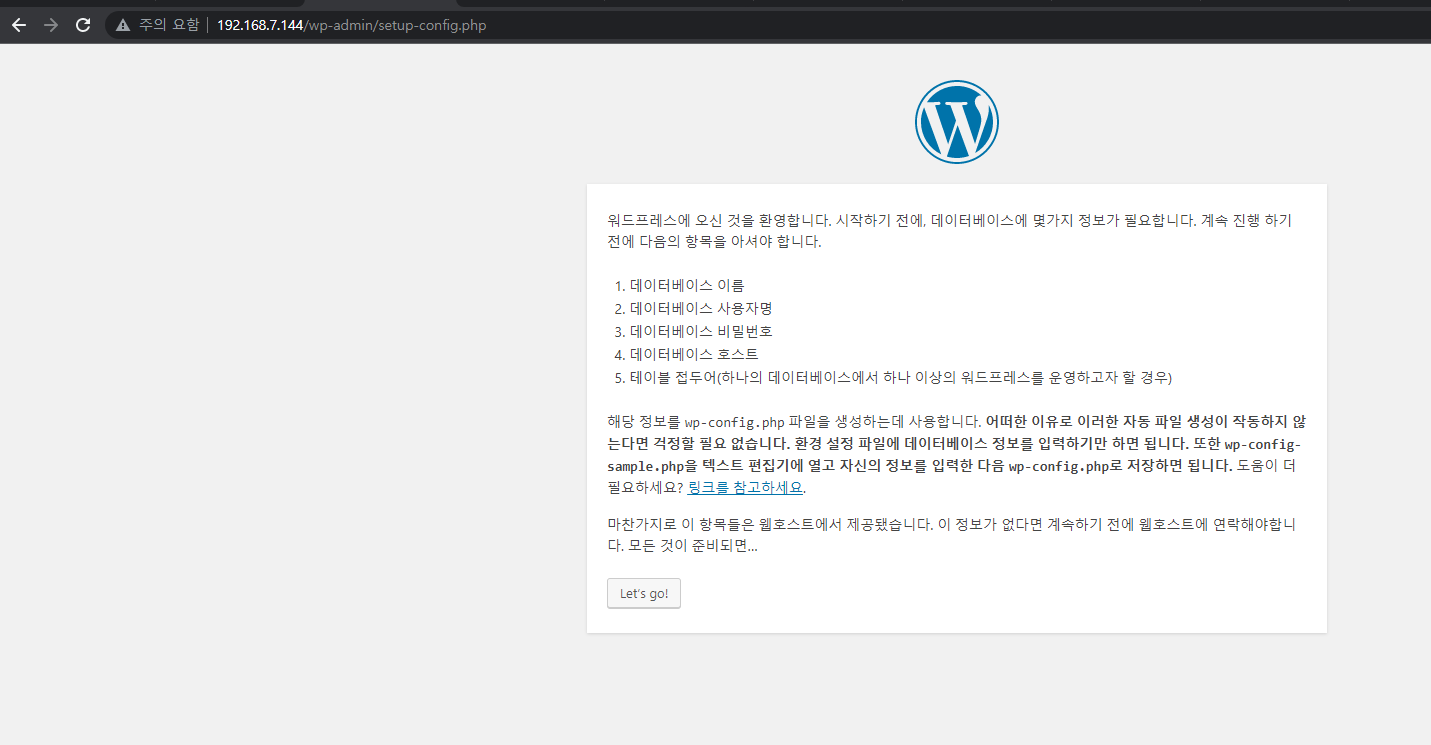The width and height of the screenshot is (1431, 745).
Task: Click the Let's go! button
Action: (644, 593)
